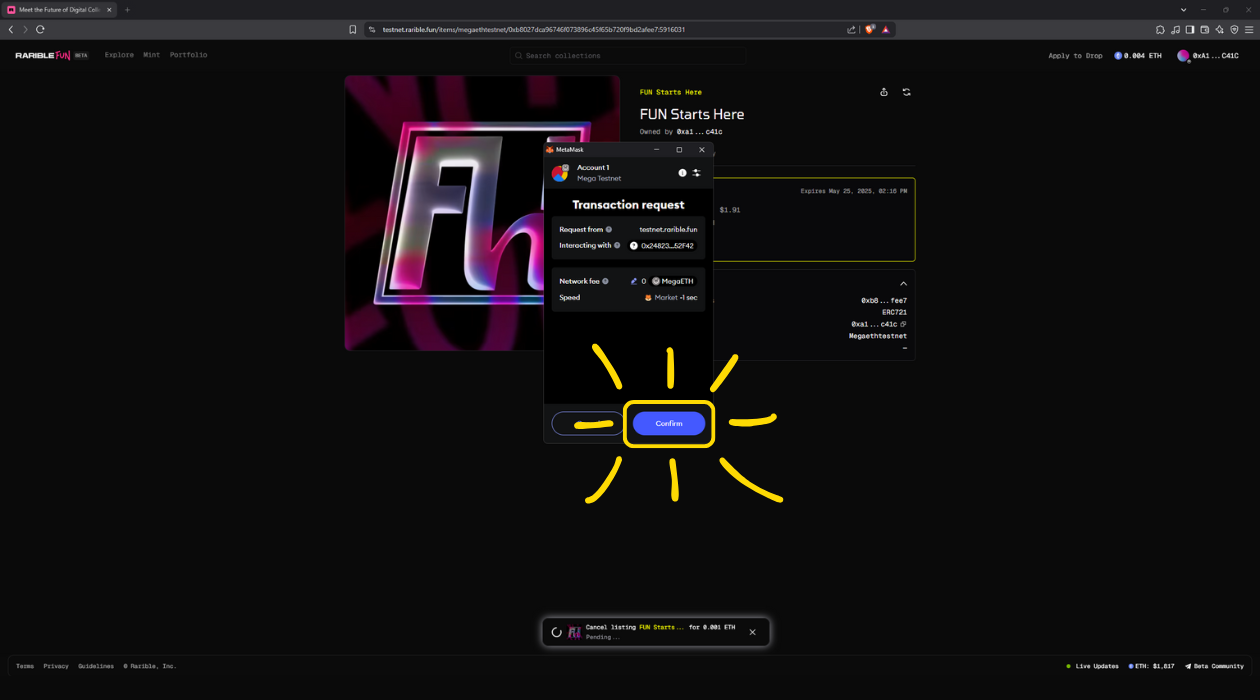Toggle Live Updates in footer
This screenshot has width=1260, height=700.
(1092, 666)
